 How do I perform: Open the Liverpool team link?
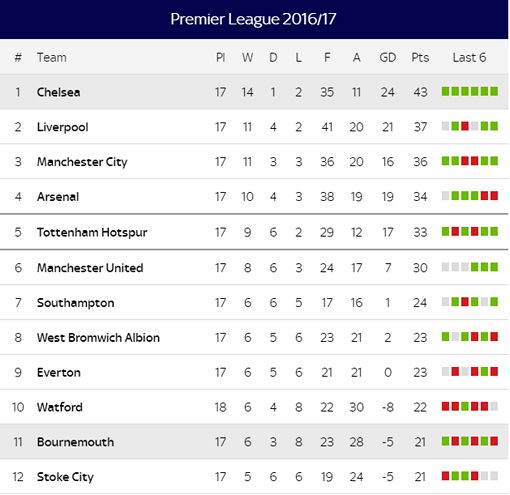coord(63,127)
